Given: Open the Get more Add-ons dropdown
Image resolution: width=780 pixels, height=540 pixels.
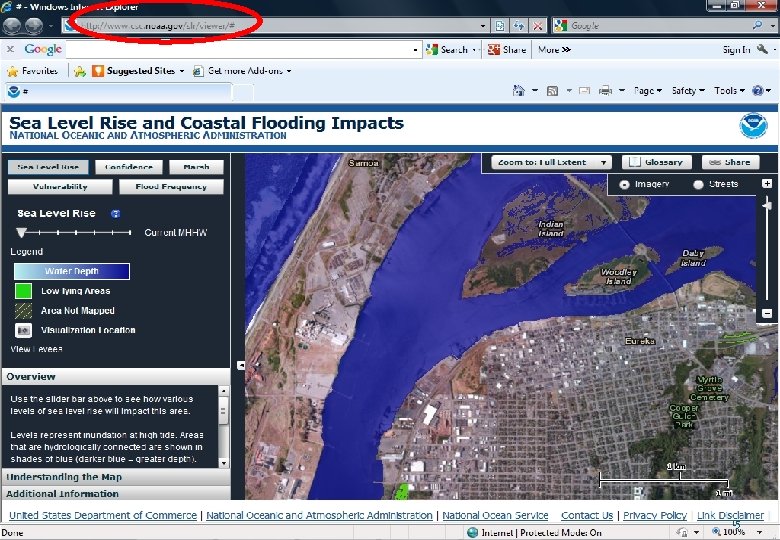Looking at the screenshot, I should [x=289, y=71].
